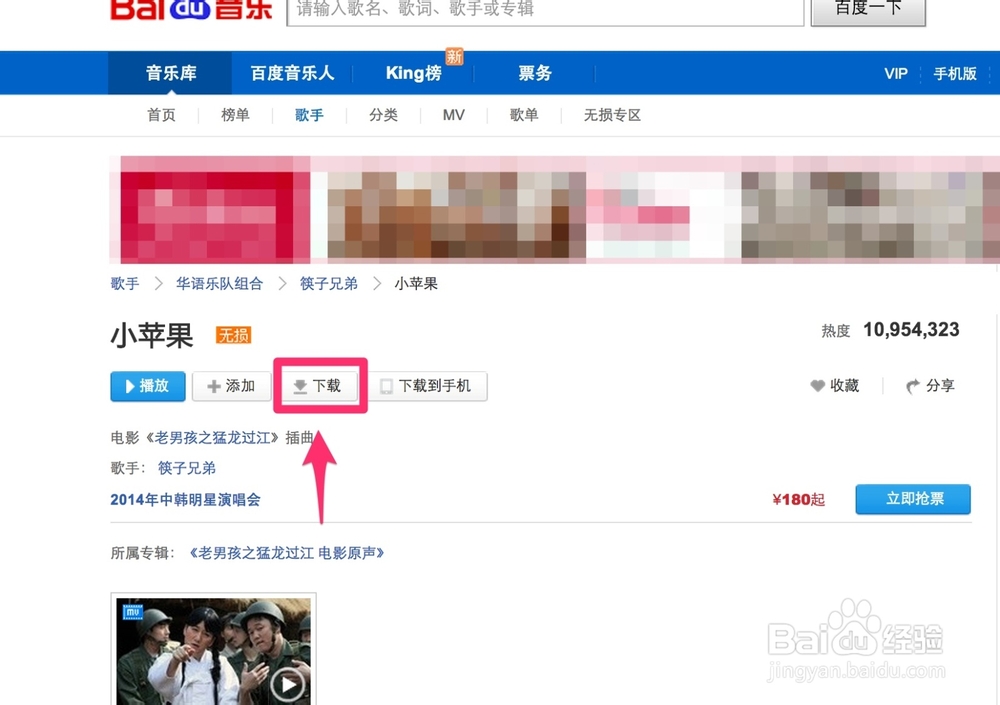
Task: Click the VIP link in navigation bar
Action: coord(895,73)
